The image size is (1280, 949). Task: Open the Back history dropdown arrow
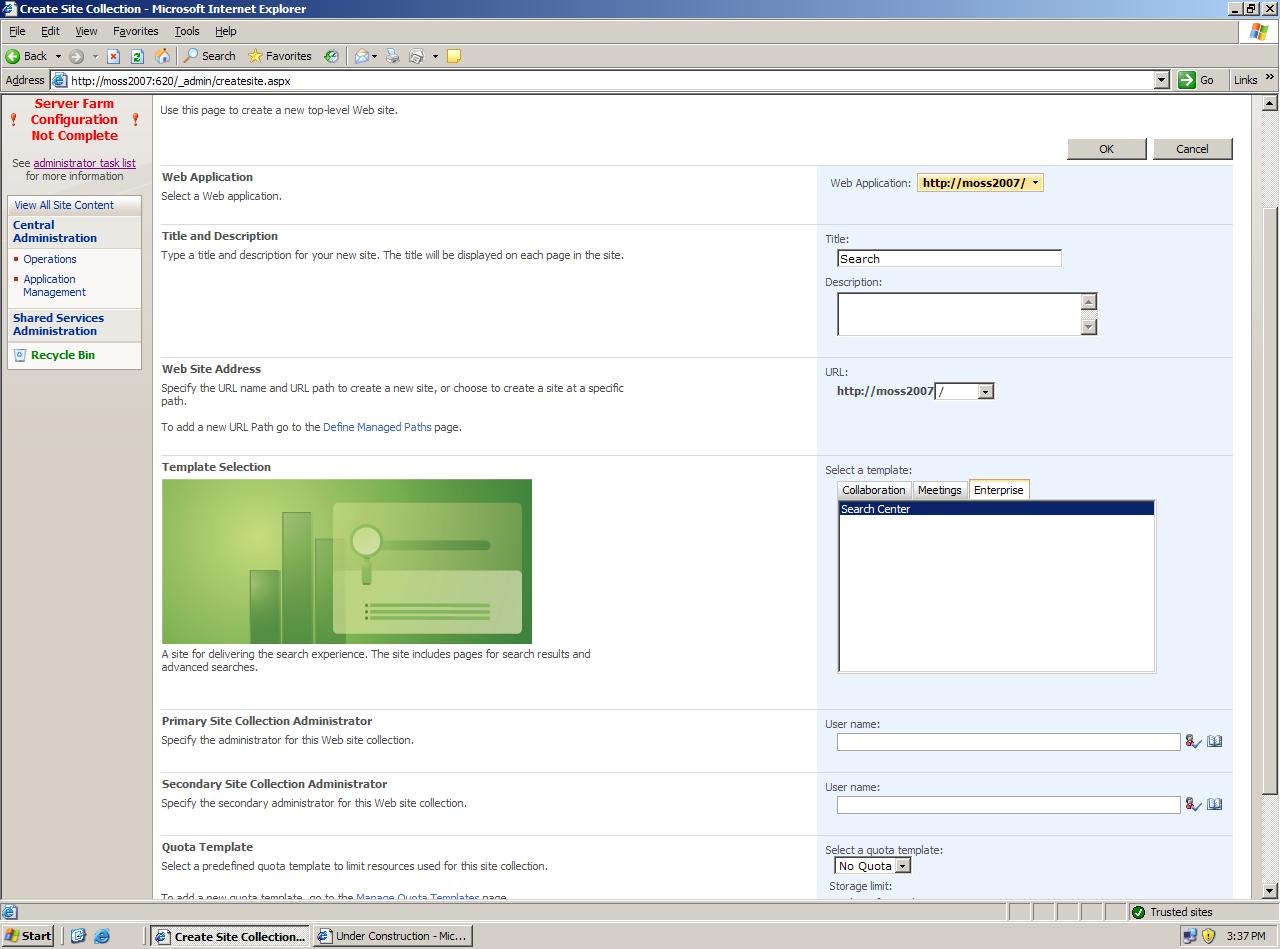pyautogui.click(x=58, y=56)
